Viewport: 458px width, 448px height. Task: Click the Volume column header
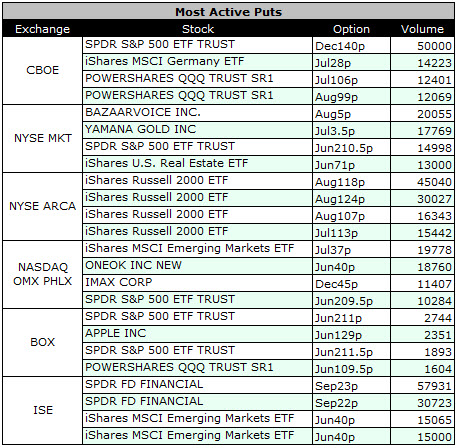tap(422, 29)
